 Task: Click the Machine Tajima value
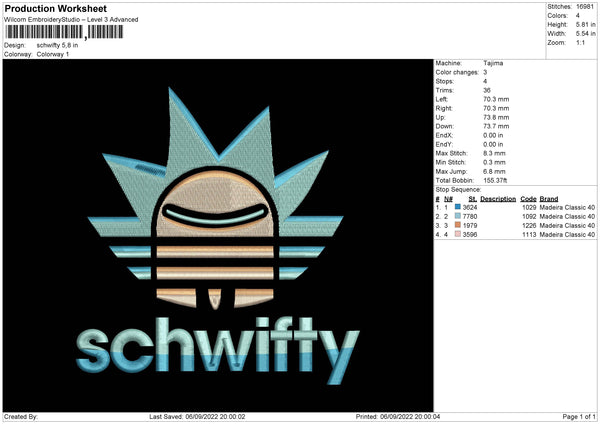pyautogui.click(x=493, y=63)
